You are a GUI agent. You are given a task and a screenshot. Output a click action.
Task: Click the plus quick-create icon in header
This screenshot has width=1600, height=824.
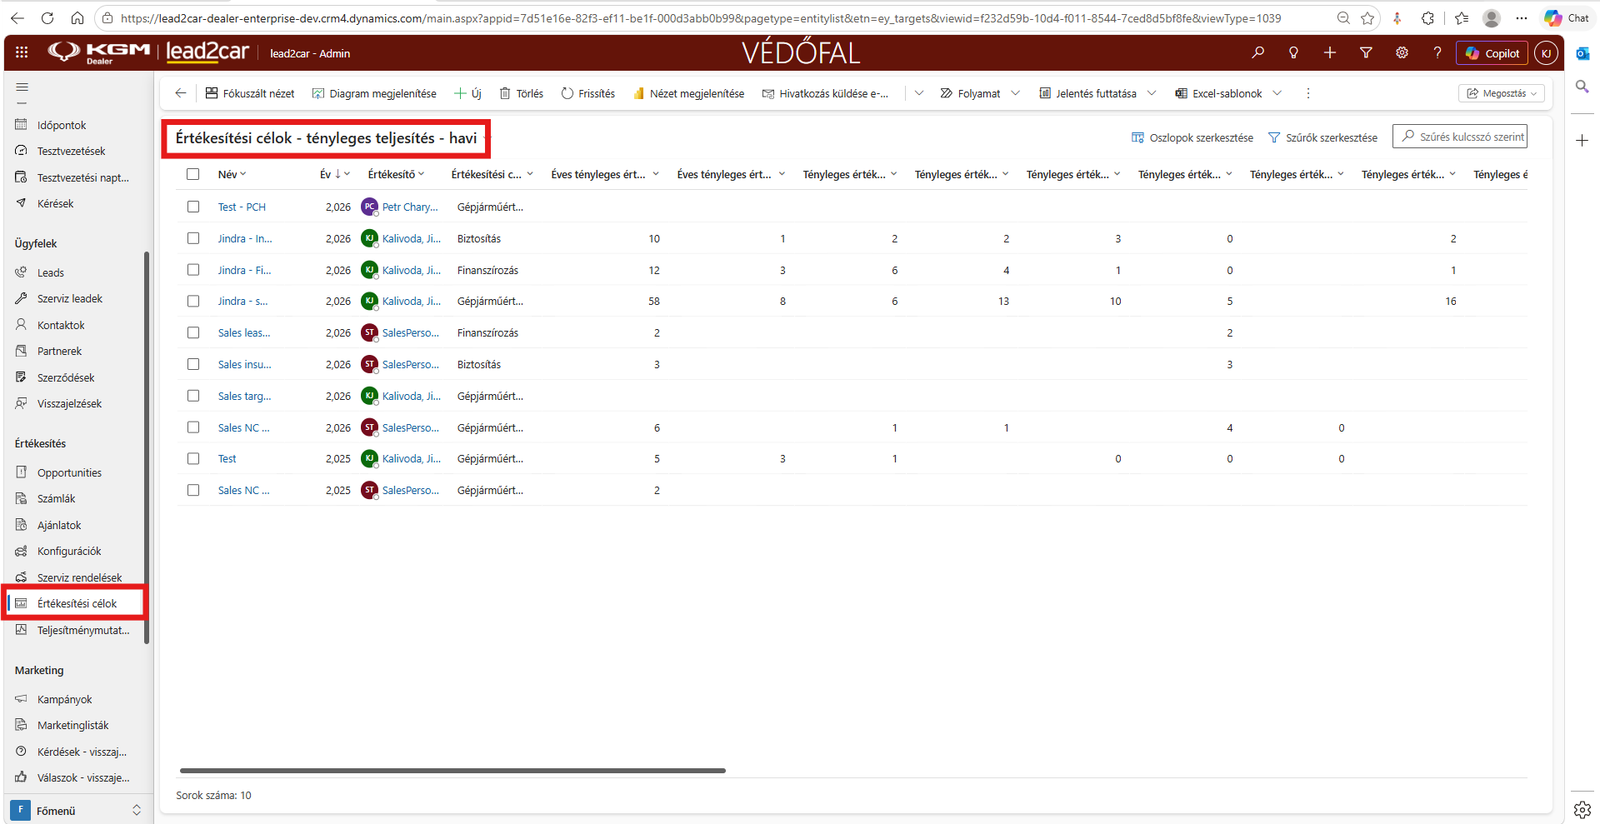click(x=1330, y=53)
